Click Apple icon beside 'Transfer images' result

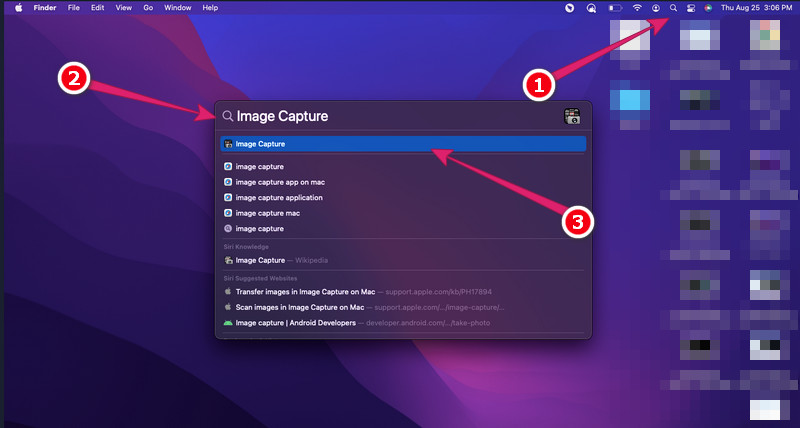click(x=228, y=292)
